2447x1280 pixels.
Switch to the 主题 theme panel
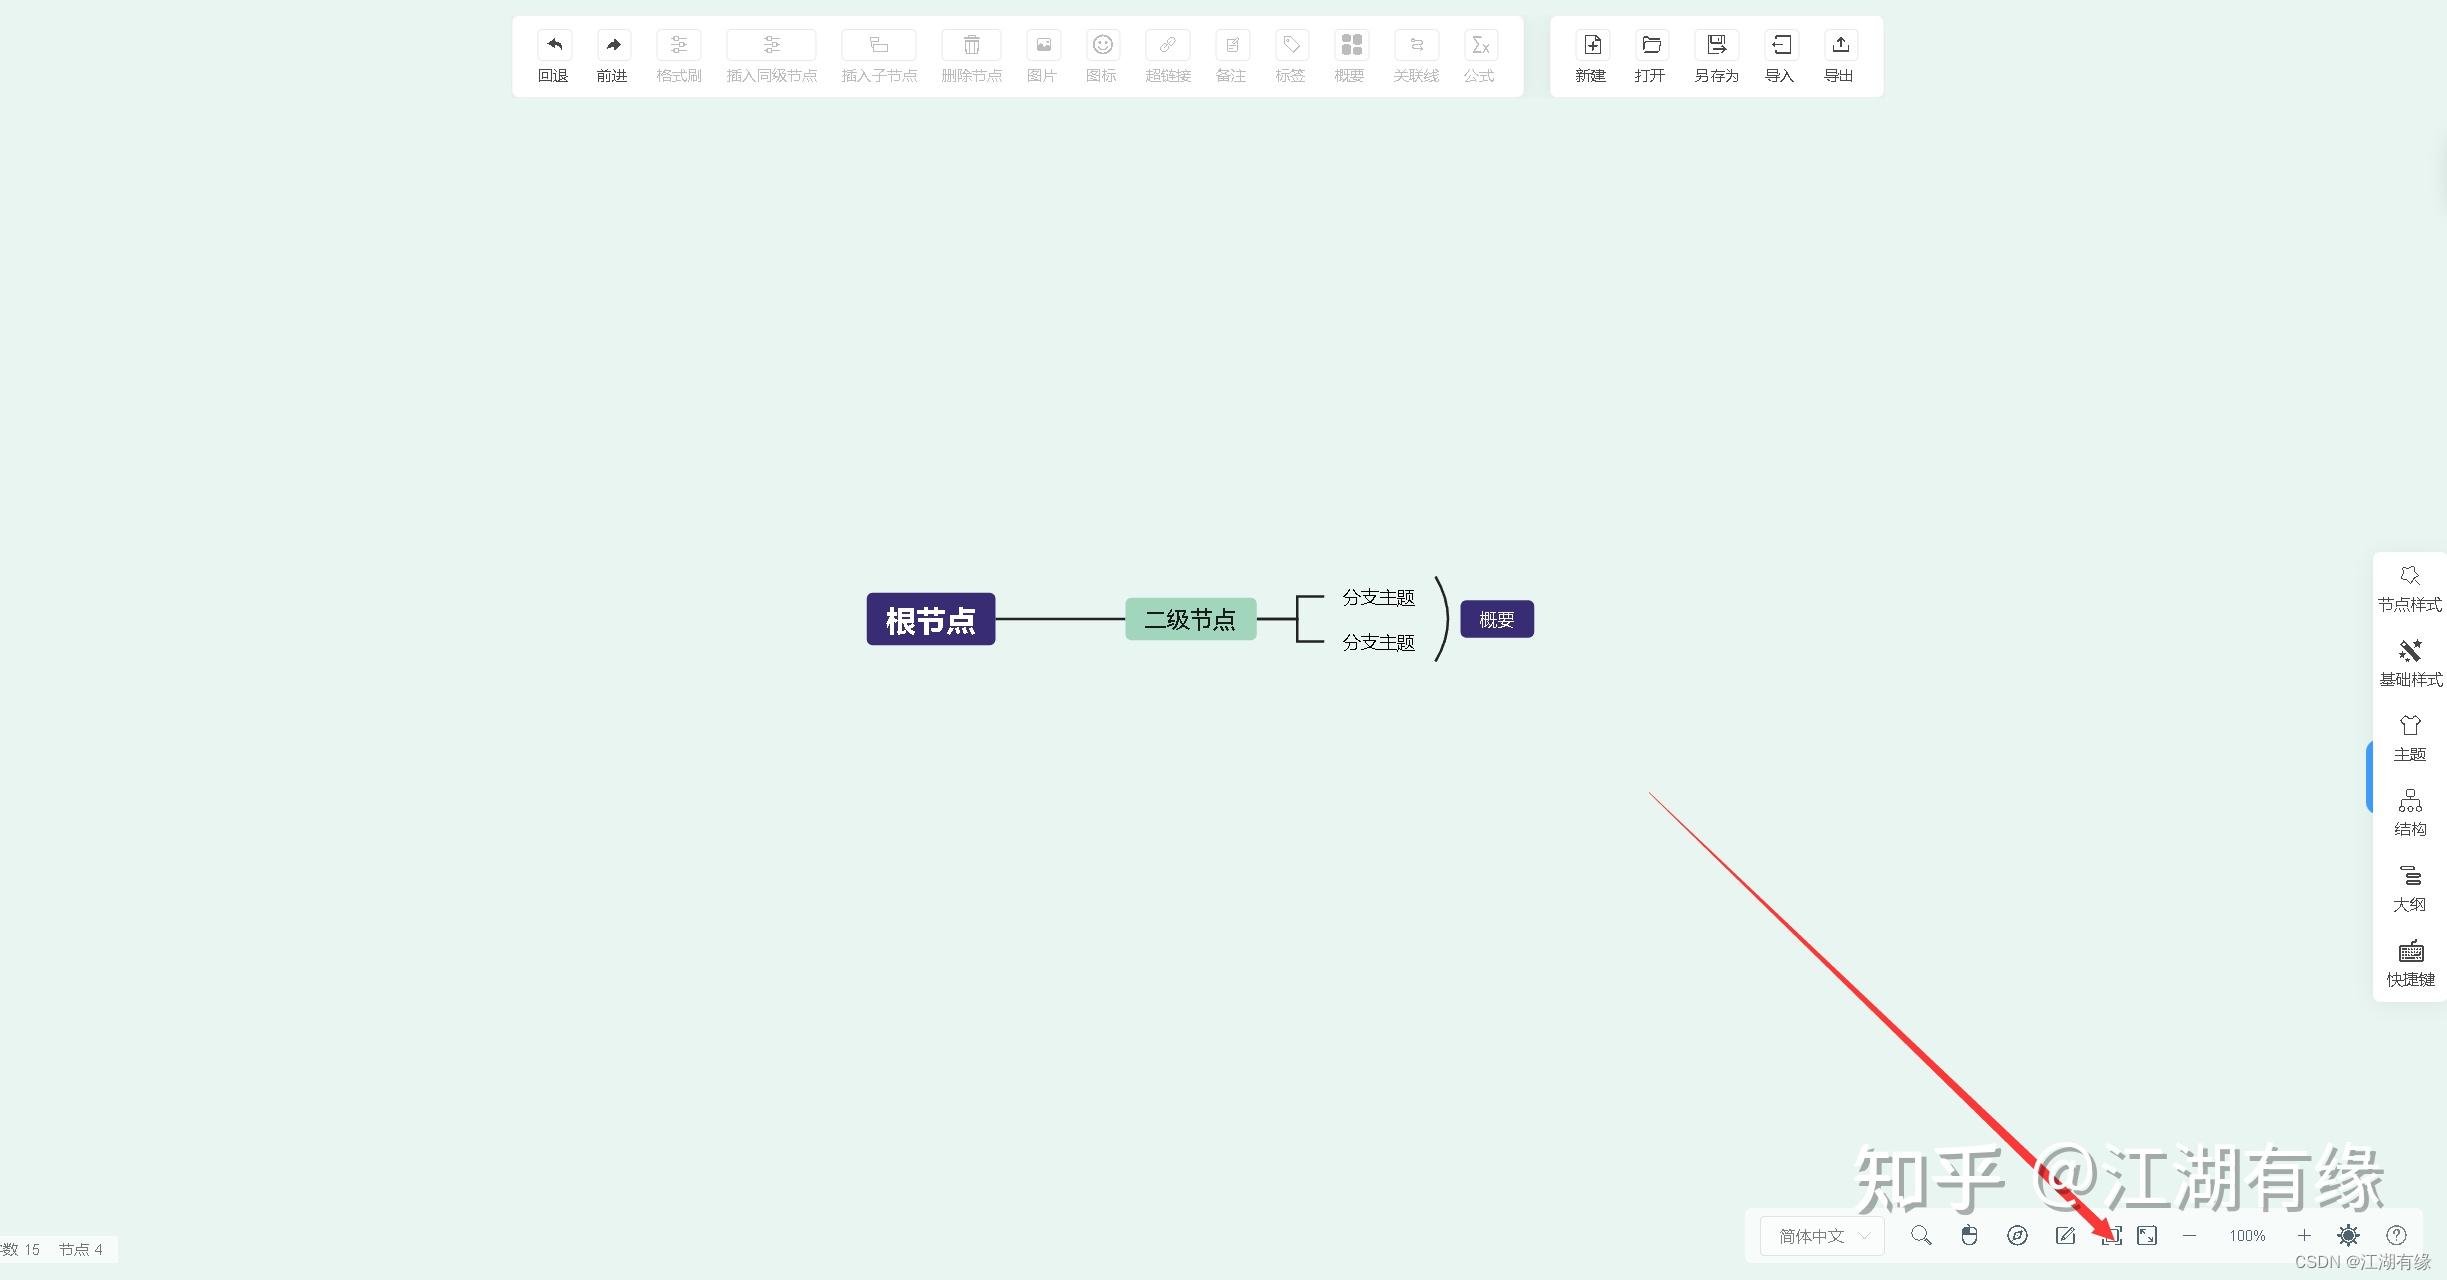2408,738
